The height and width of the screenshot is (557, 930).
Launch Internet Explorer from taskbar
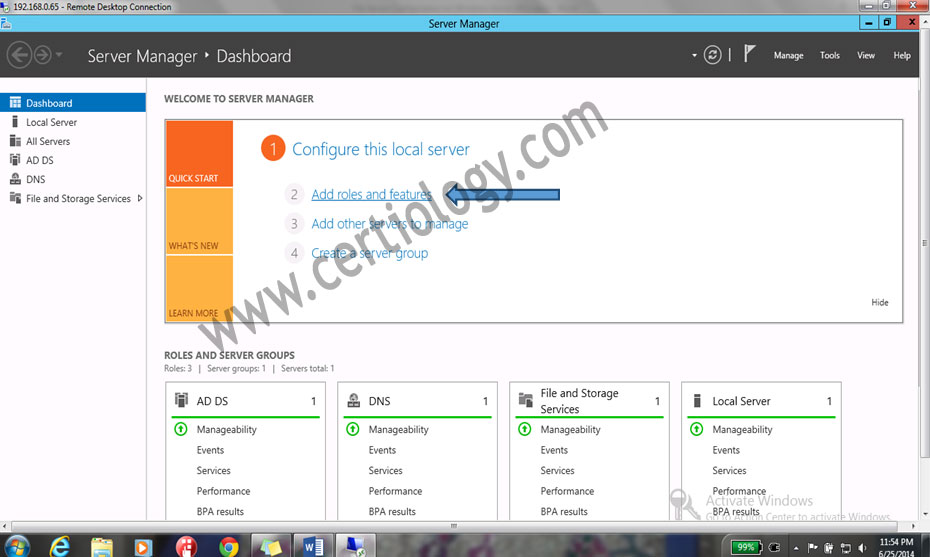coord(59,546)
